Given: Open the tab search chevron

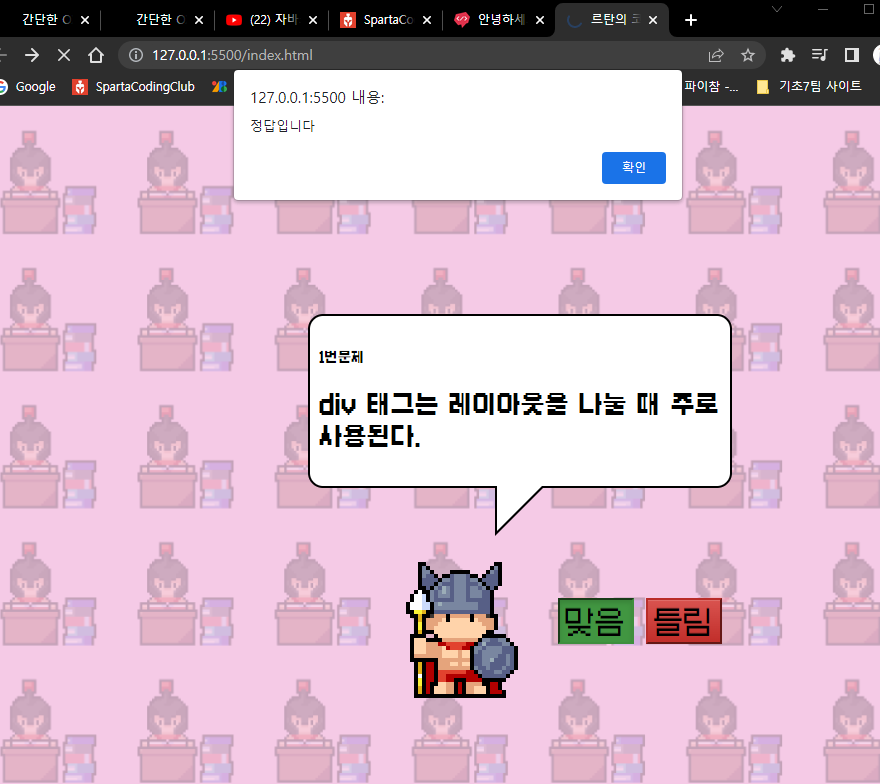Looking at the screenshot, I should pyautogui.click(x=777, y=9).
